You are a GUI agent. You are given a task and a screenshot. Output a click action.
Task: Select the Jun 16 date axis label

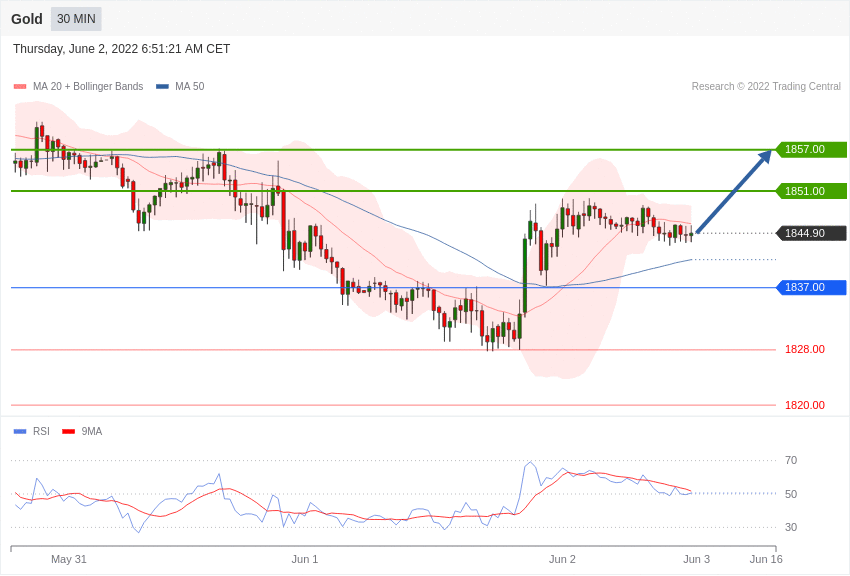pos(766,559)
